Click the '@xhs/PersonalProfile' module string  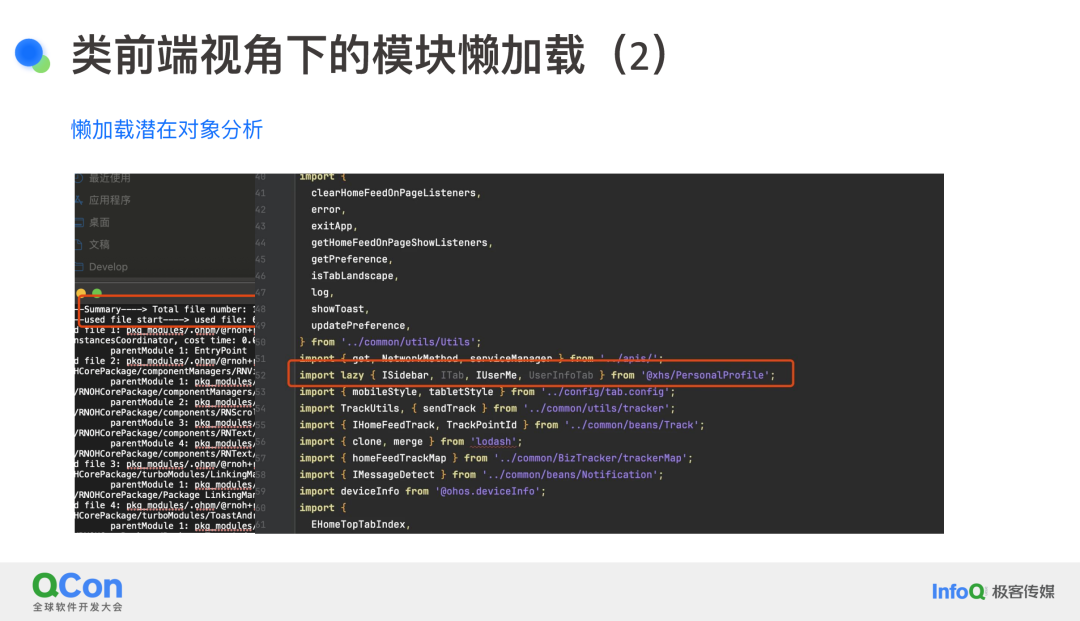705,375
